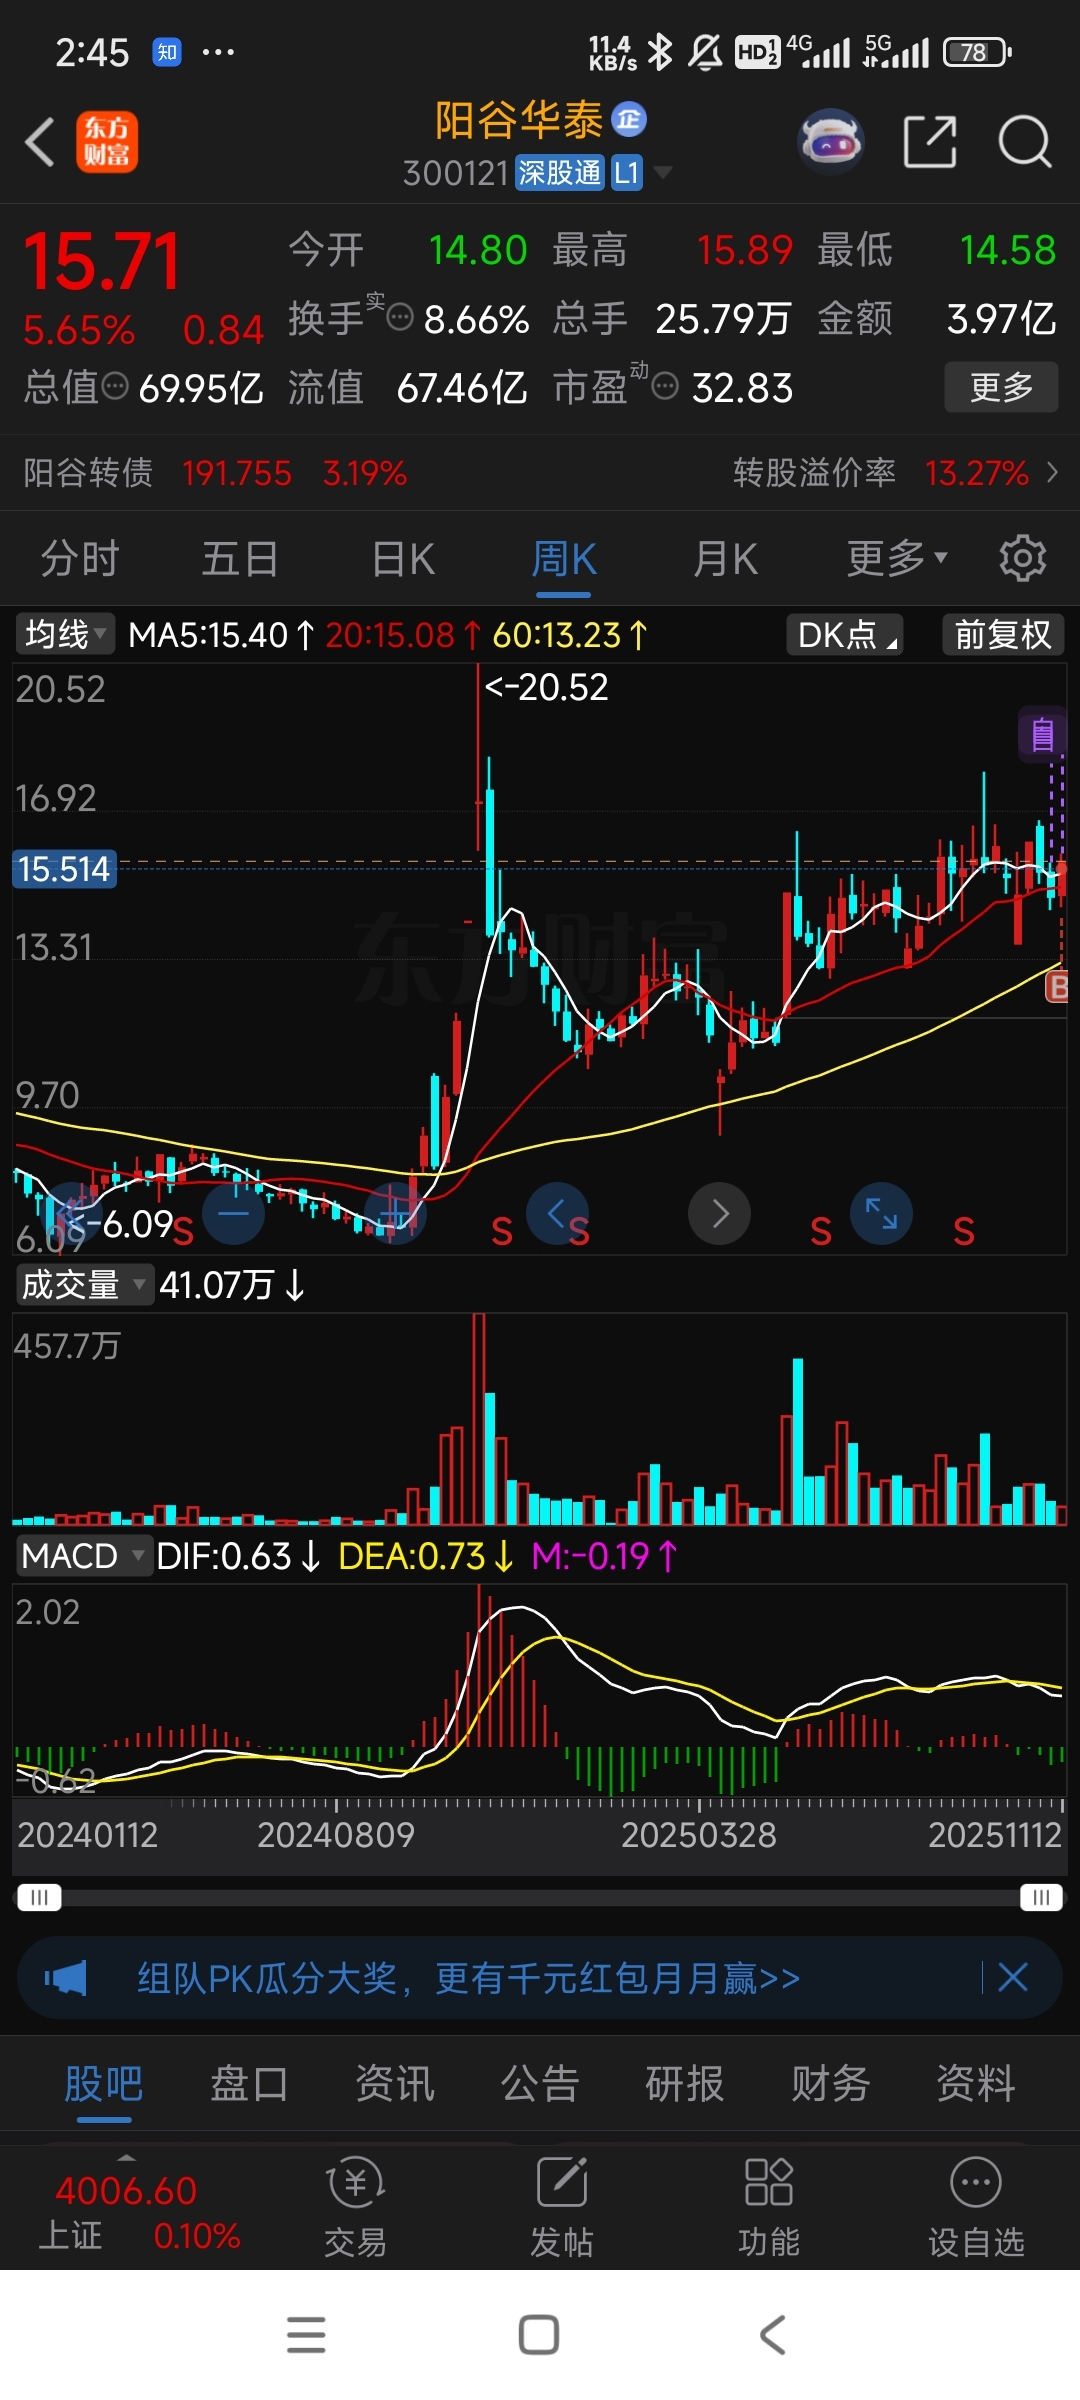This screenshot has width=1080, height=2400.
Task: Open the 盘口 tab
Action: click(249, 2084)
